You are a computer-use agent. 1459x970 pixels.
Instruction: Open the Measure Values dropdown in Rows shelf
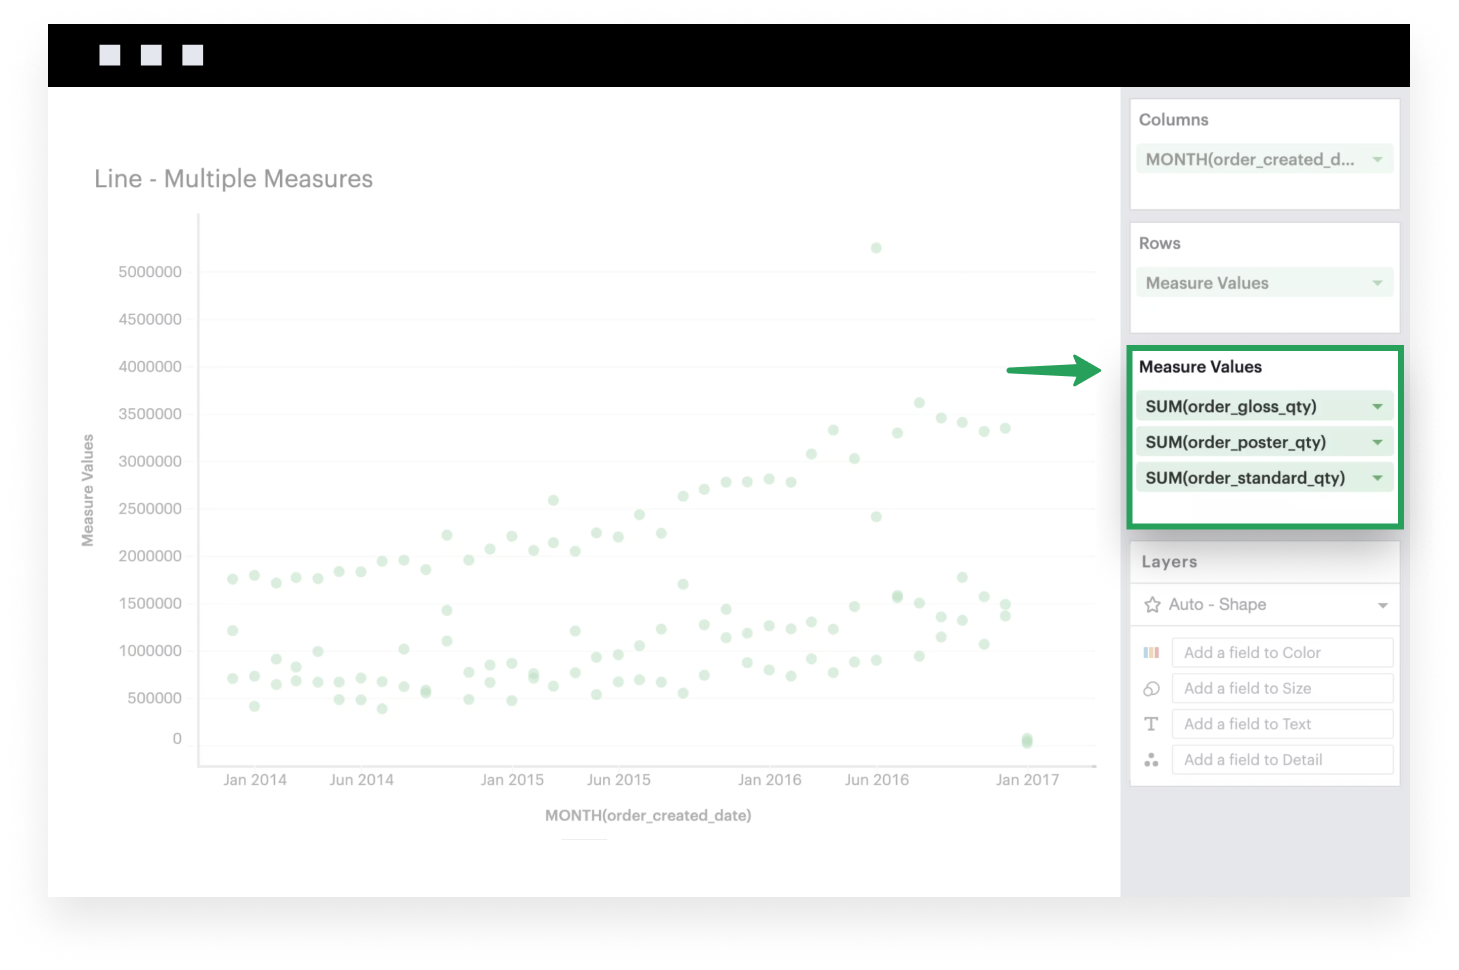pos(1379,282)
